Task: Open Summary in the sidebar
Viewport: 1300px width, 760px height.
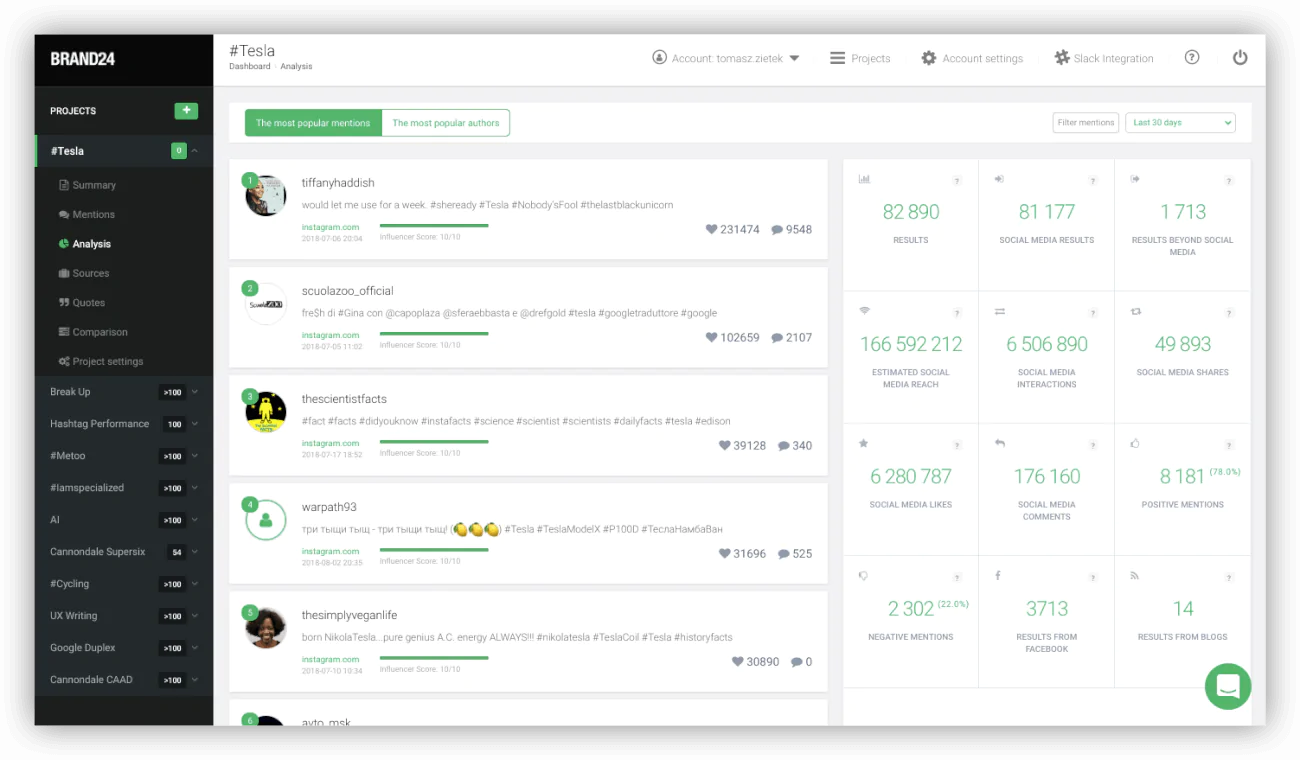Action: (x=94, y=185)
